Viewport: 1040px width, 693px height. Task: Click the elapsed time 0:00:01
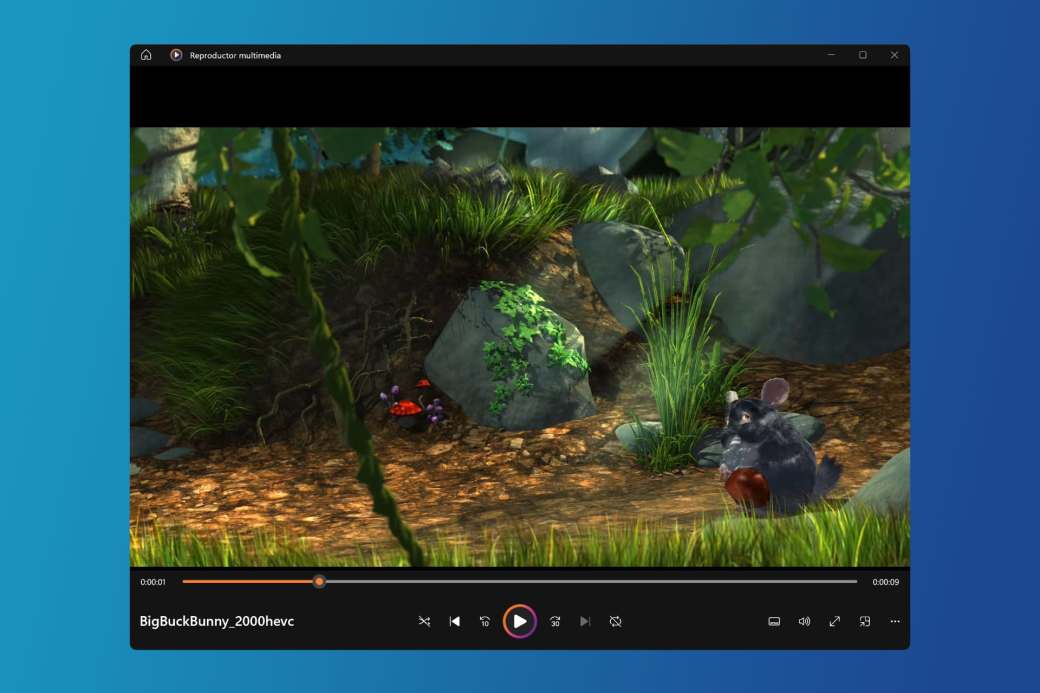click(153, 582)
